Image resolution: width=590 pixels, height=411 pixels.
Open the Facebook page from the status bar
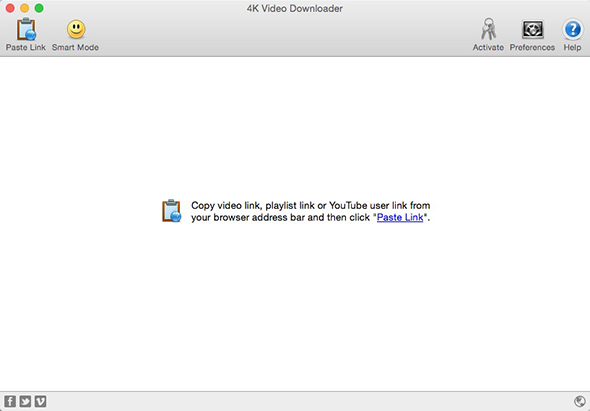[10, 401]
